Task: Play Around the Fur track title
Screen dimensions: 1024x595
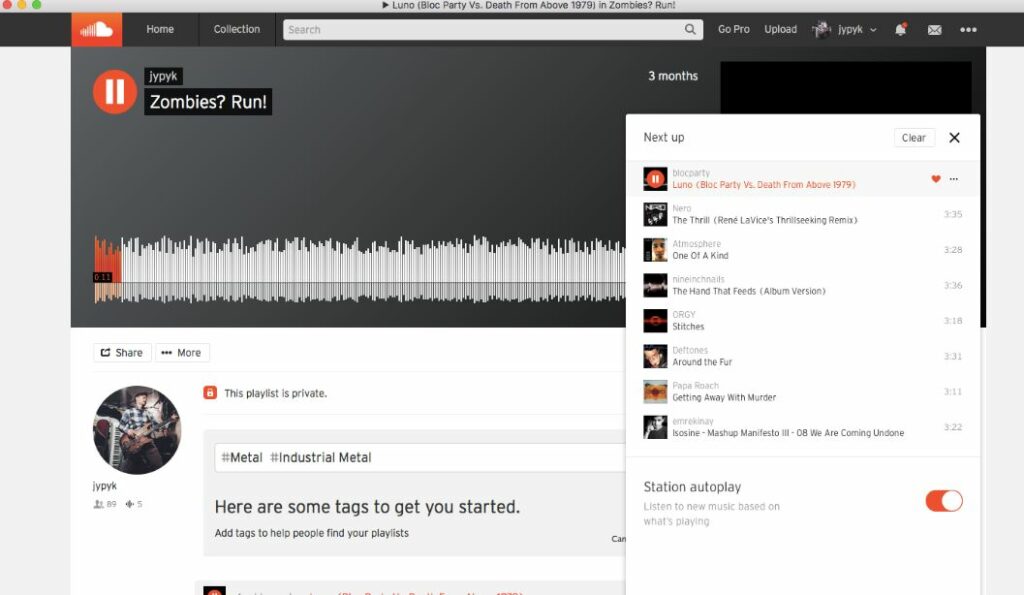Action: pyautogui.click(x=702, y=362)
